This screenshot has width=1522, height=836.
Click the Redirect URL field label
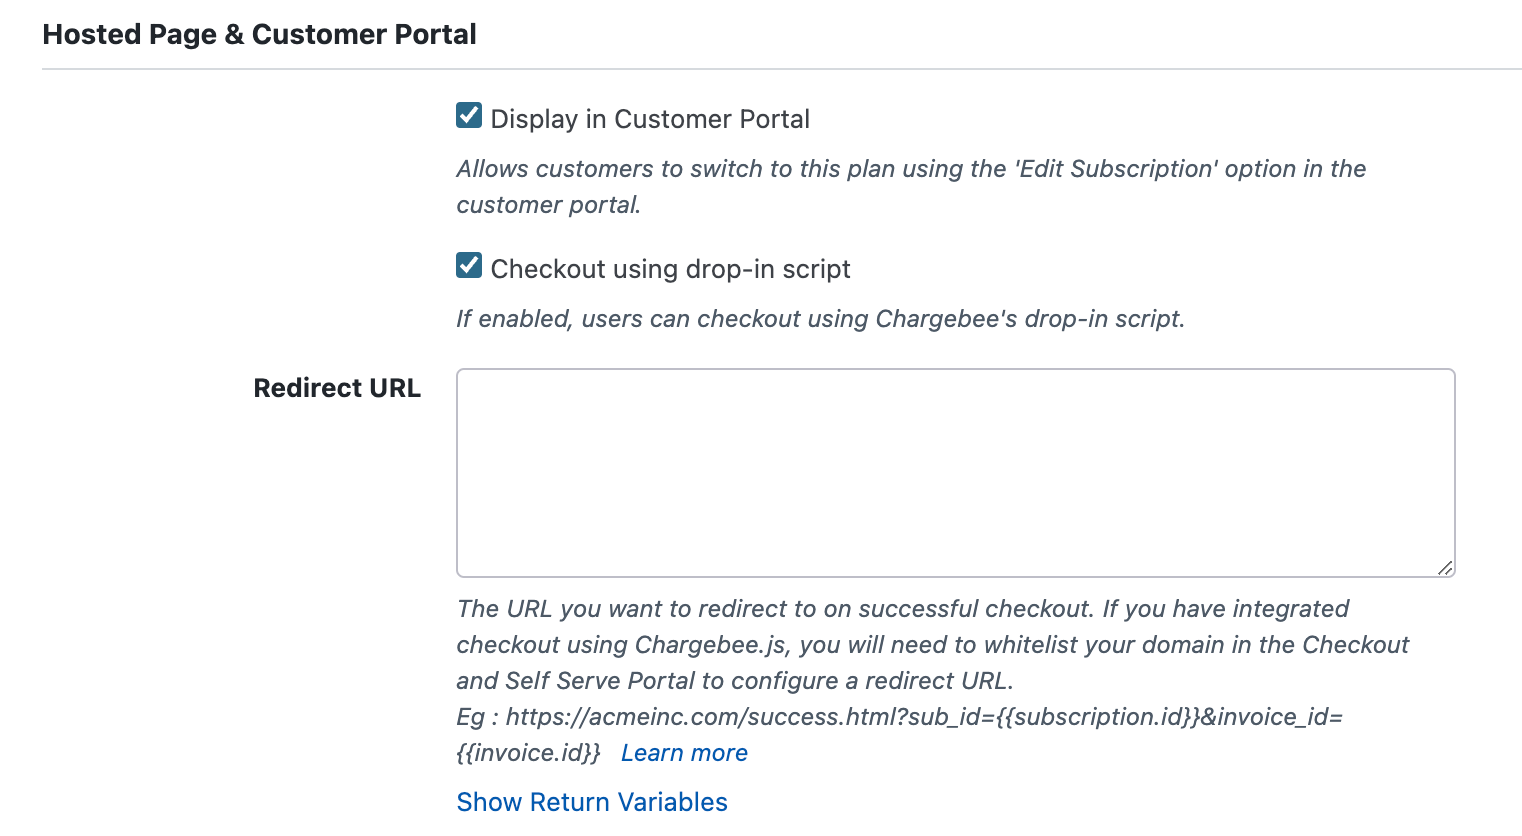[337, 388]
